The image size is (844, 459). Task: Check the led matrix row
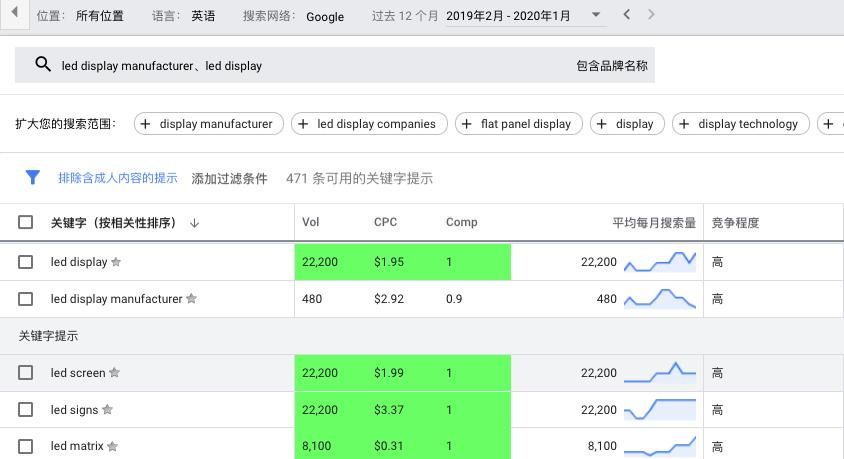(x=25, y=446)
